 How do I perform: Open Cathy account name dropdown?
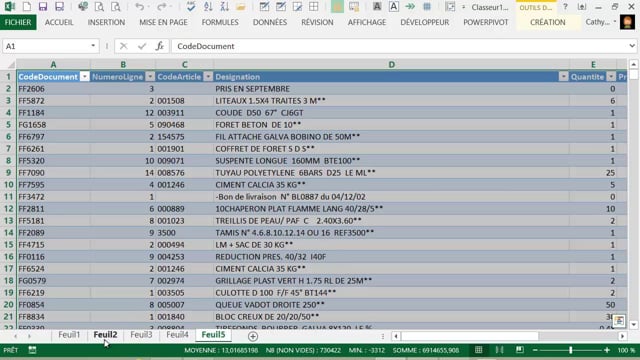pyautogui.click(x=615, y=22)
